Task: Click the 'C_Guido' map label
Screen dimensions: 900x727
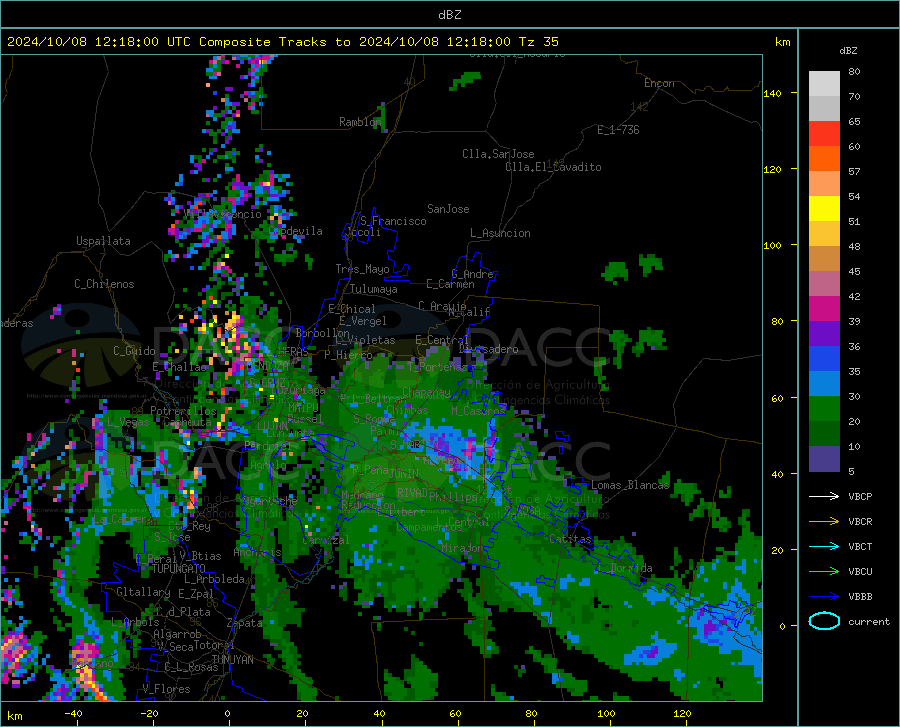Action: click(x=134, y=351)
